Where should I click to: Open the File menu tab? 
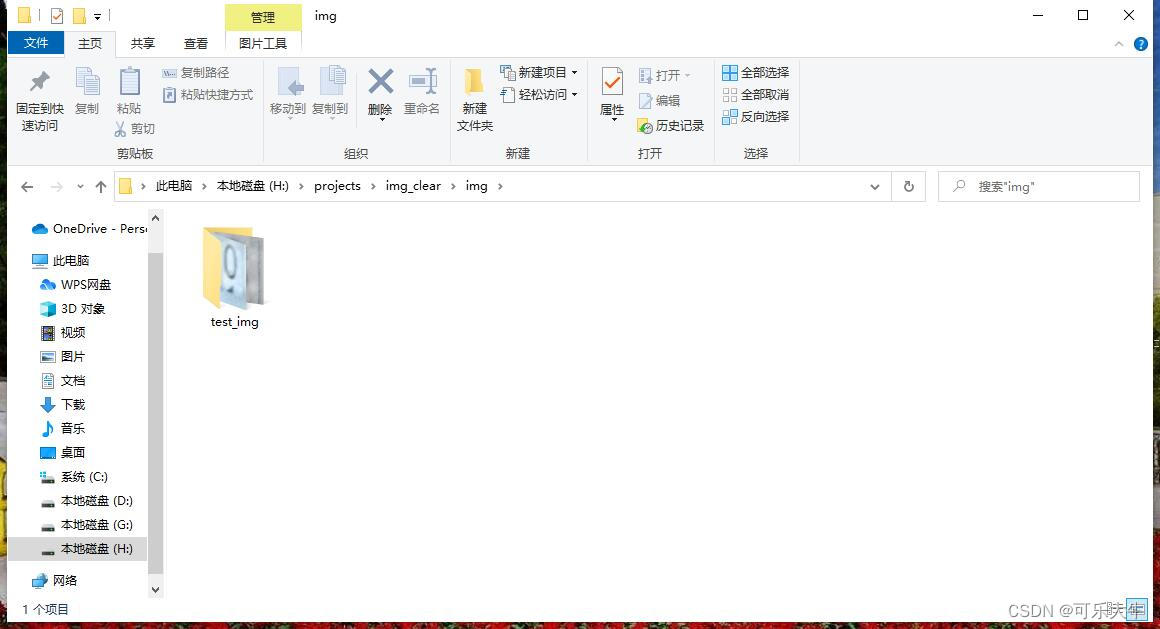(36, 43)
